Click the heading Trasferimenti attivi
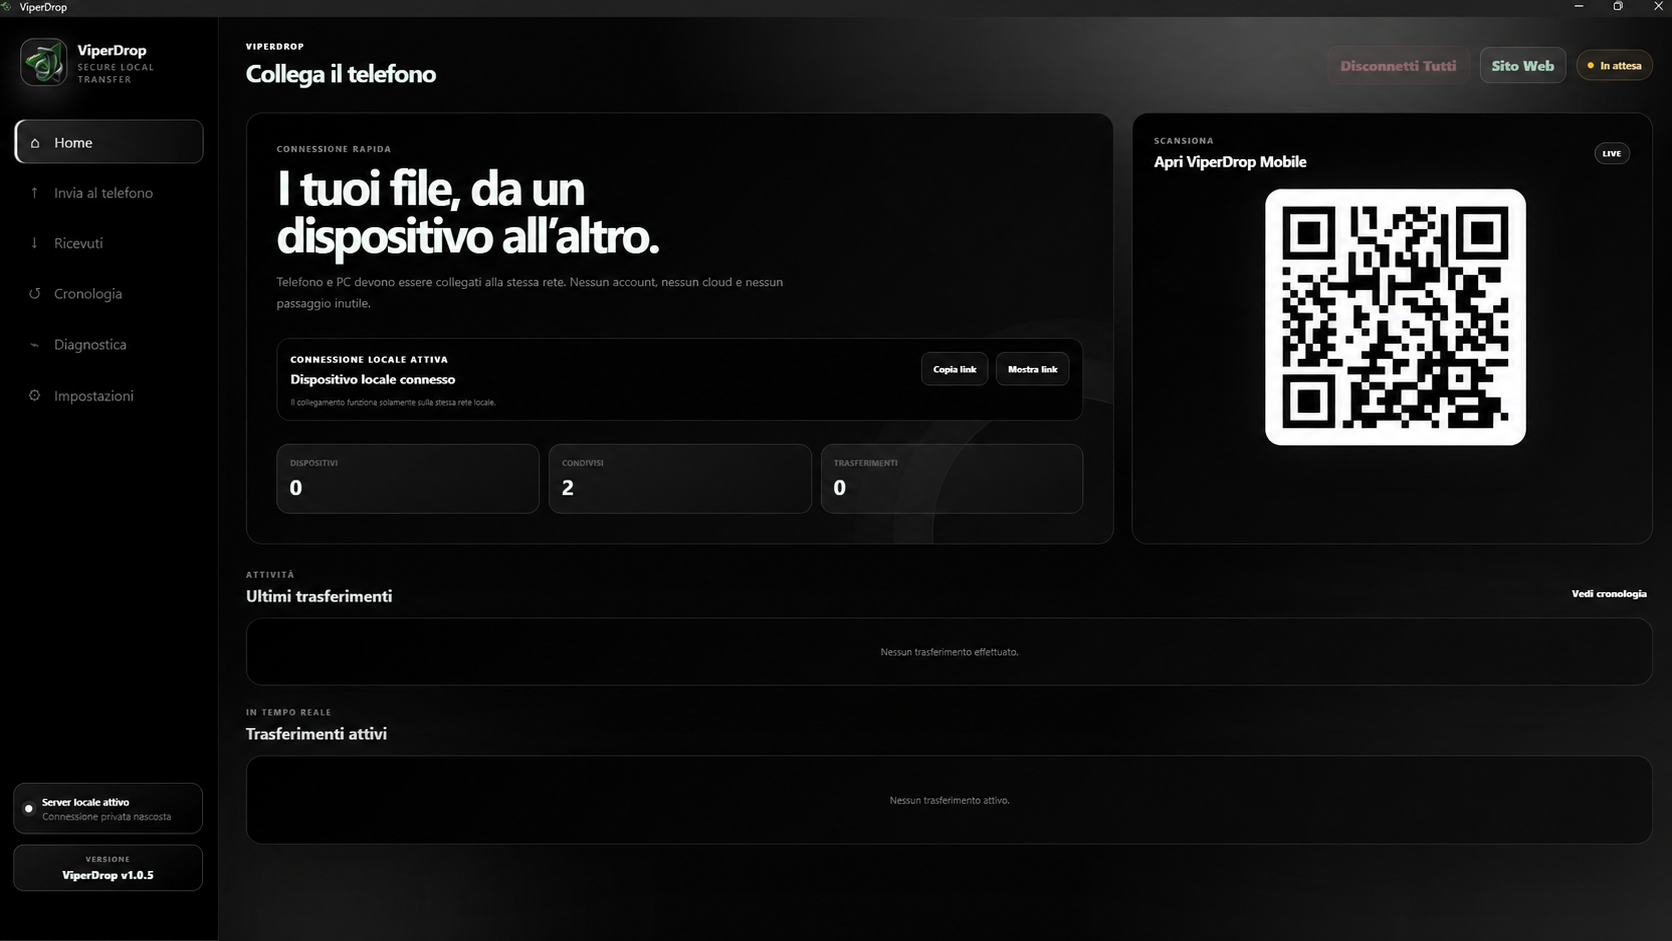 tap(316, 734)
